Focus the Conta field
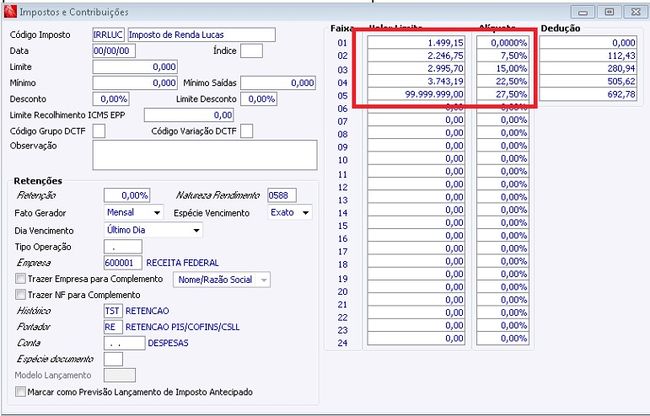Image resolution: width=650 pixels, height=416 pixels. (x=124, y=343)
